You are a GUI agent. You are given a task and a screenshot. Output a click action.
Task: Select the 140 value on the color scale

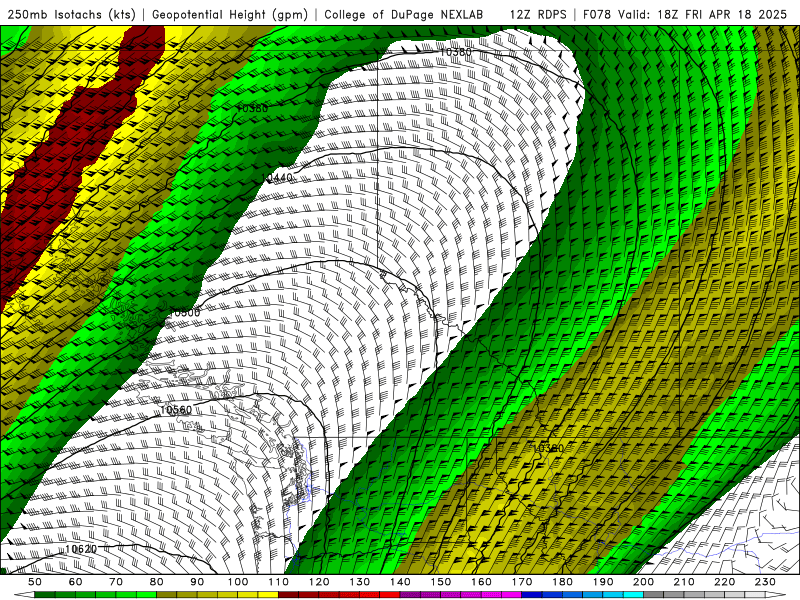[401, 582]
